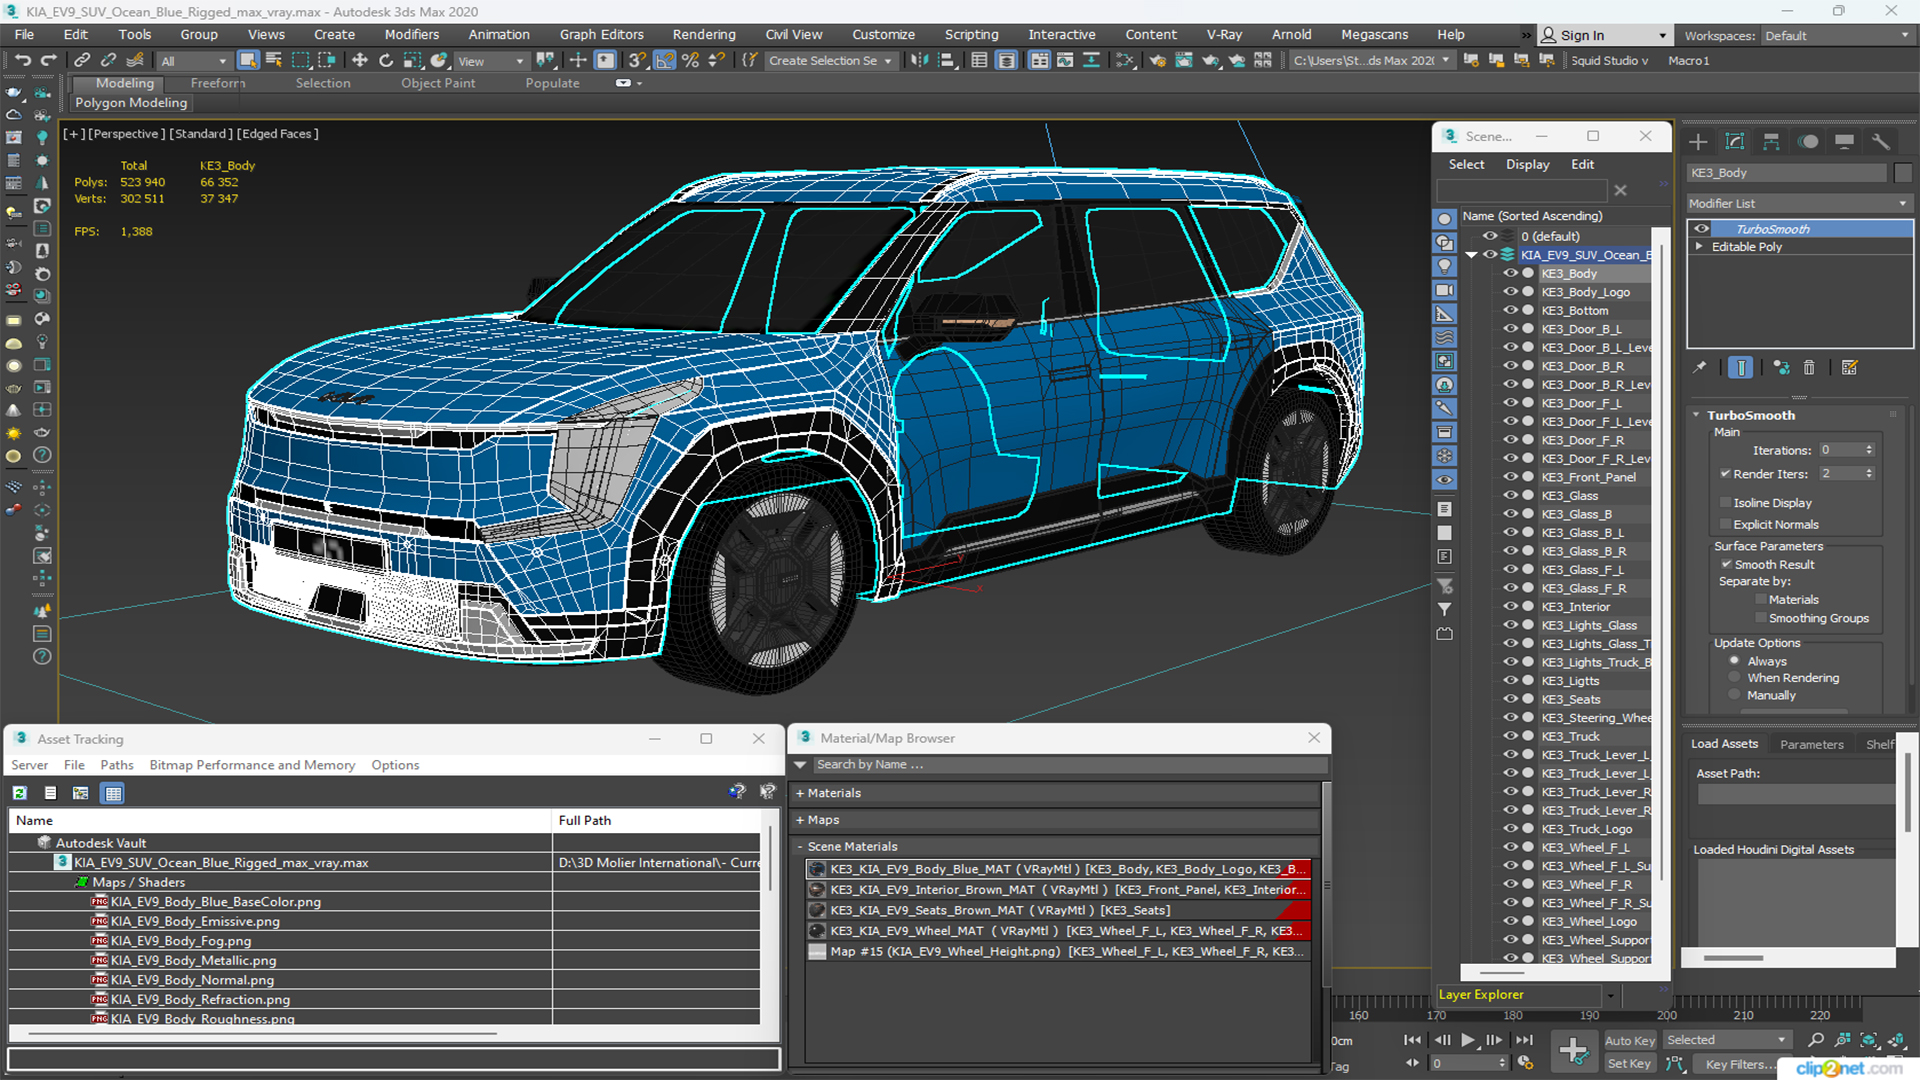Toggle TurboSmooth modifier visibility eye
The height and width of the screenshot is (1080, 1920).
pyautogui.click(x=1701, y=229)
